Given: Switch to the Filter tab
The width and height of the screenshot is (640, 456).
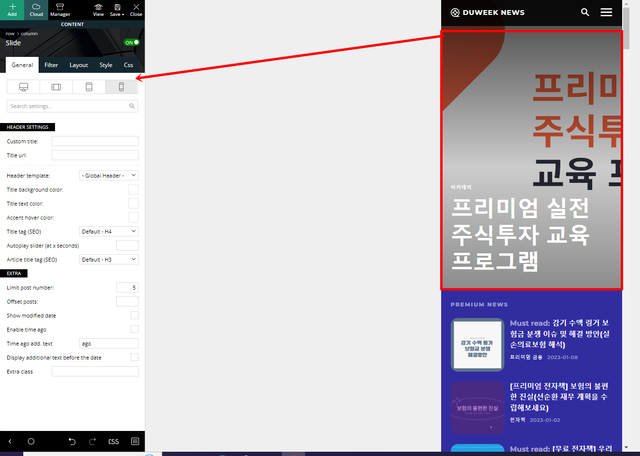Looking at the screenshot, I should (51, 65).
